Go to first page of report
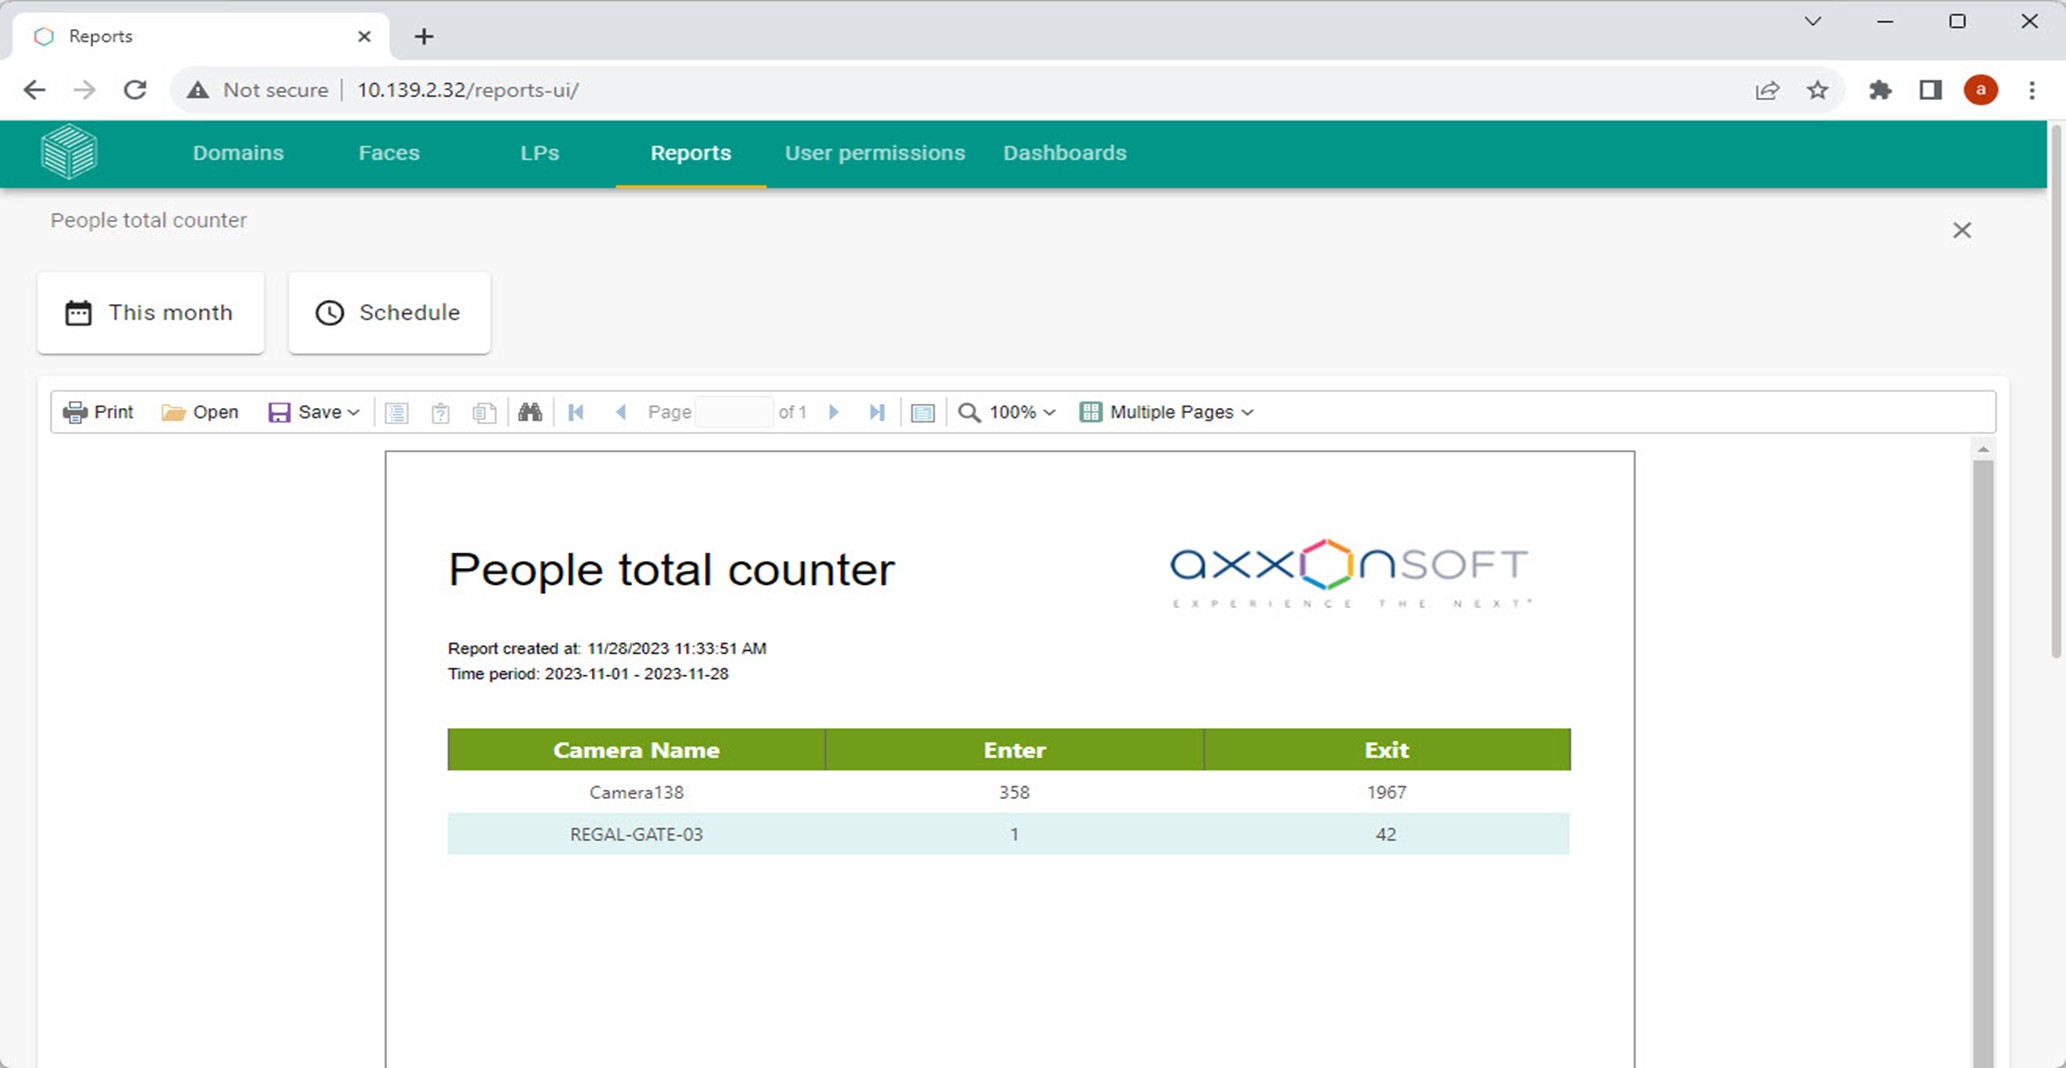This screenshot has height=1068, width=2066. 576,412
